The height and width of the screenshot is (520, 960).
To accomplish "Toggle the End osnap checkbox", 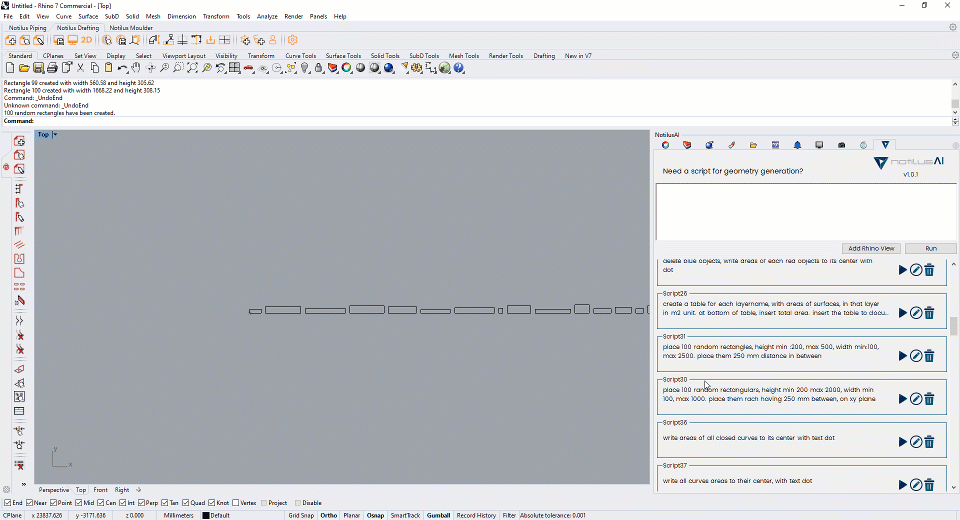I will pos(8,503).
